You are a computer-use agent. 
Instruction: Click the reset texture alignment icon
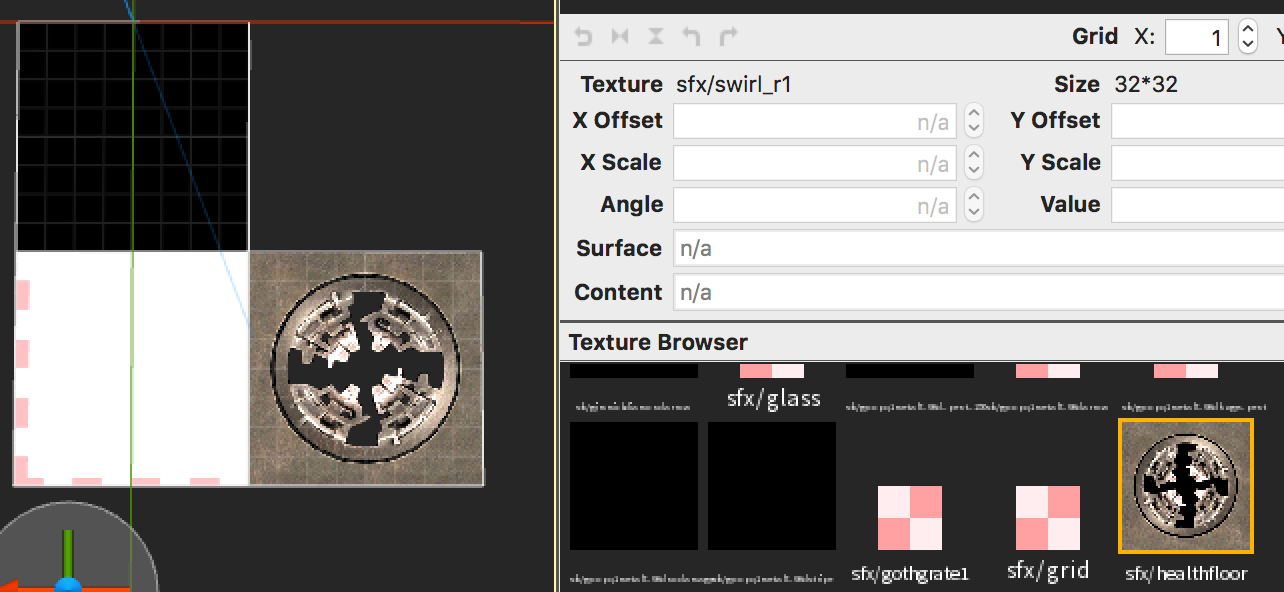(582, 36)
